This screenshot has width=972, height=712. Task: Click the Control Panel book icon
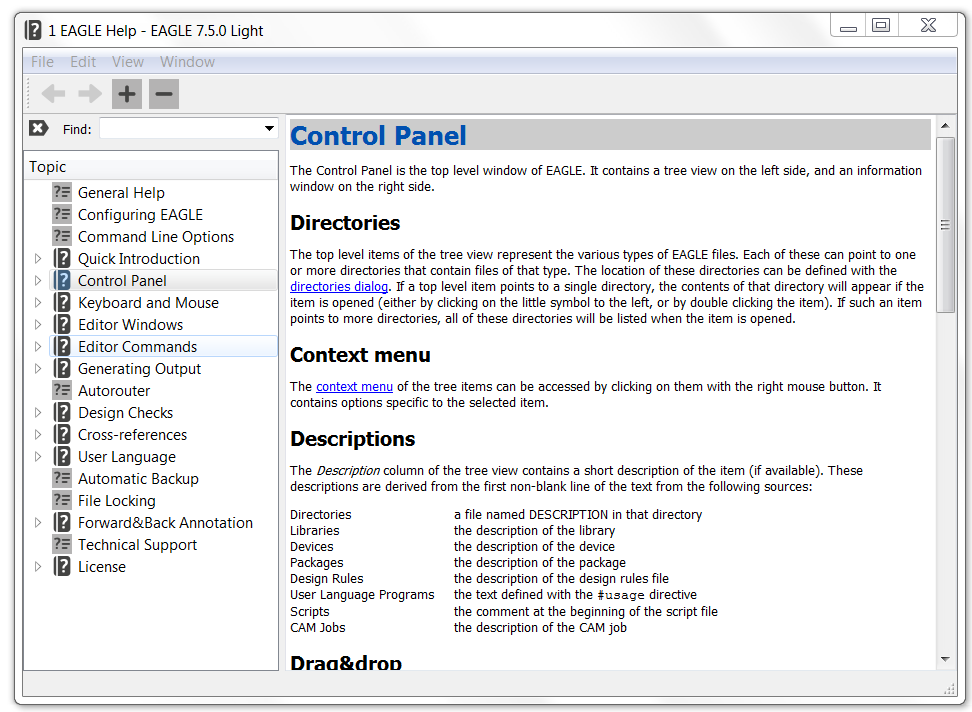click(62, 281)
